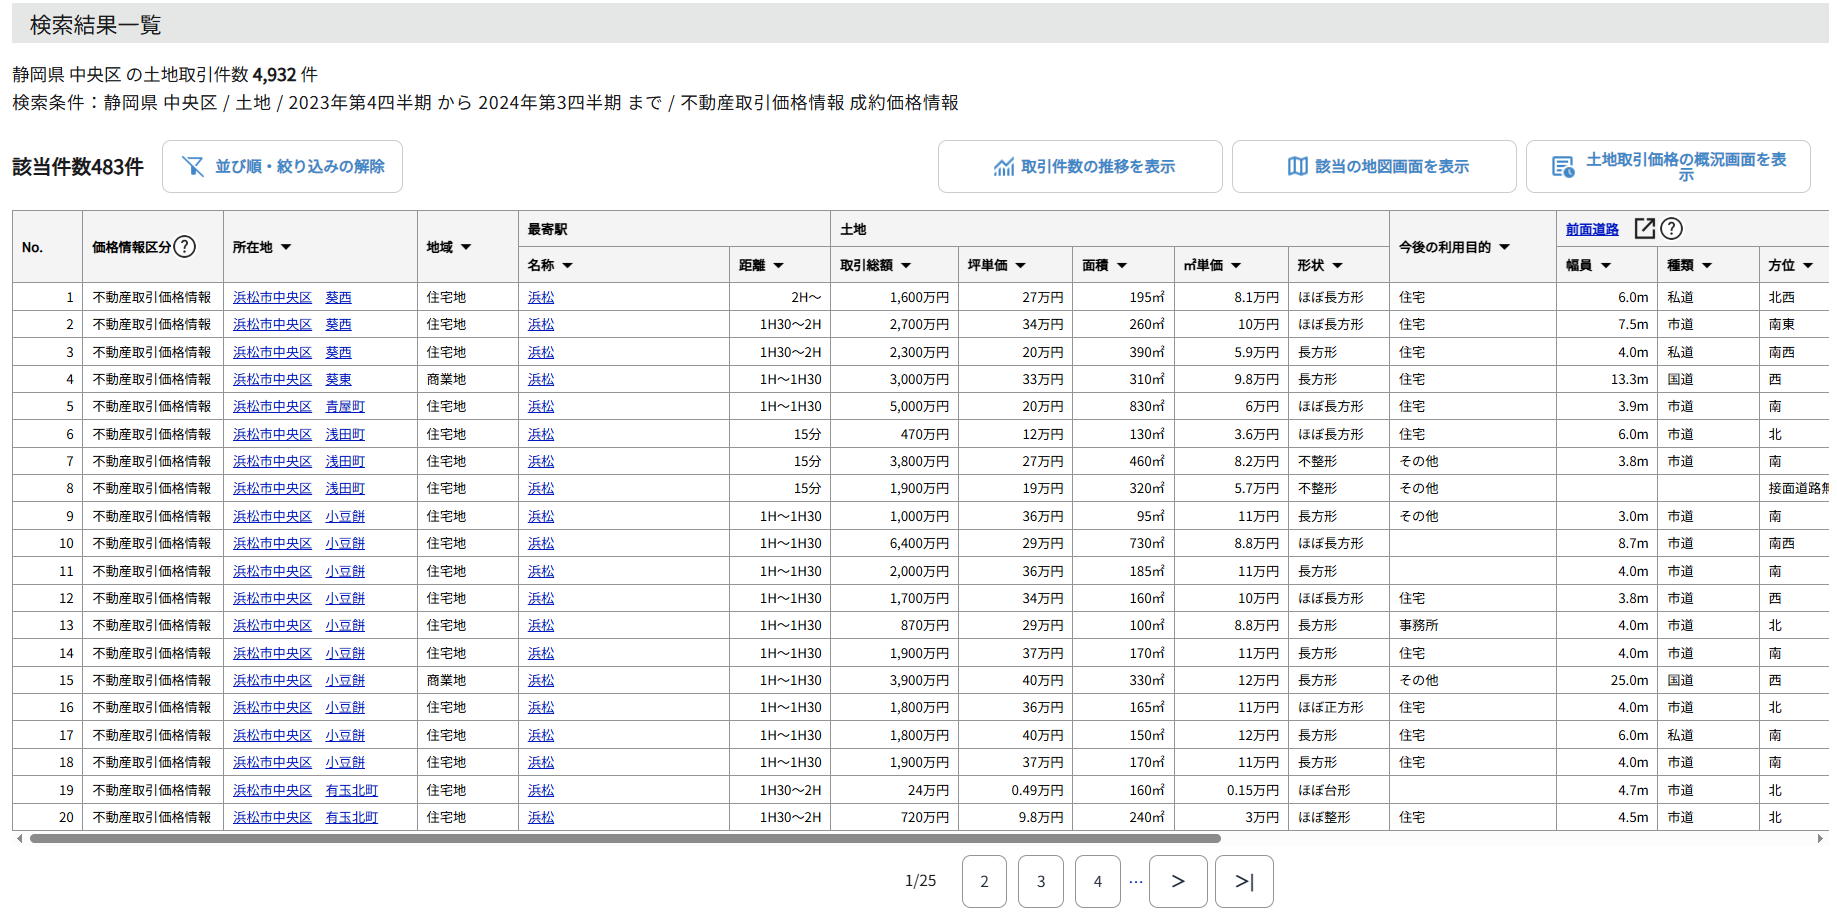Click 1/25 page indicator
The width and height of the screenshot is (1837, 915).
click(x=920, y=881)
